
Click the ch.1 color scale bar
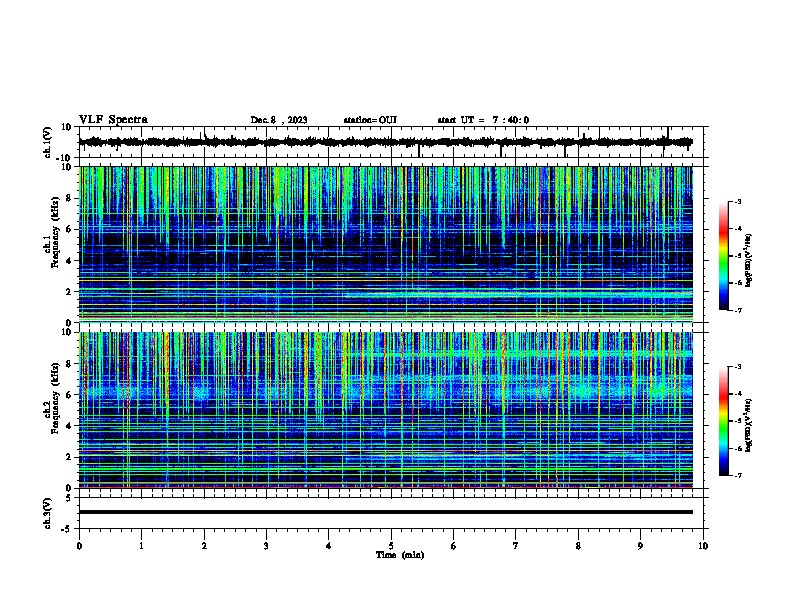click(723, 256)
